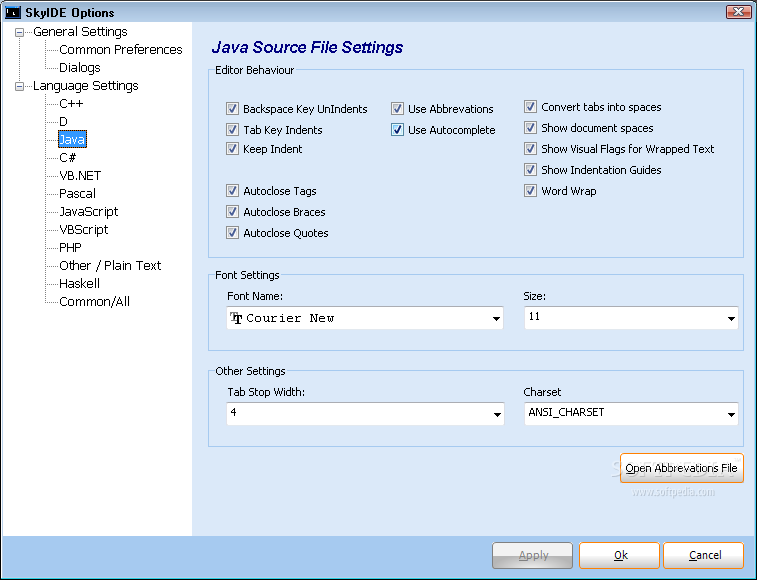Open the Dialogs settings page
The height and width of the screenshot is (580, 757).
[x=80, y=68]
